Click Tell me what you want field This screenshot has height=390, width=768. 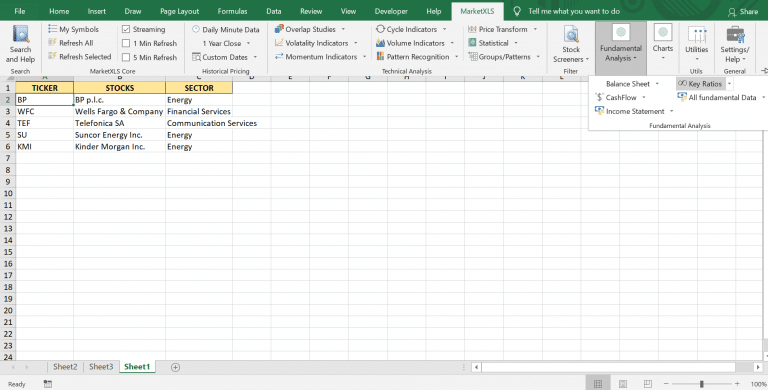tap(574, 11)
